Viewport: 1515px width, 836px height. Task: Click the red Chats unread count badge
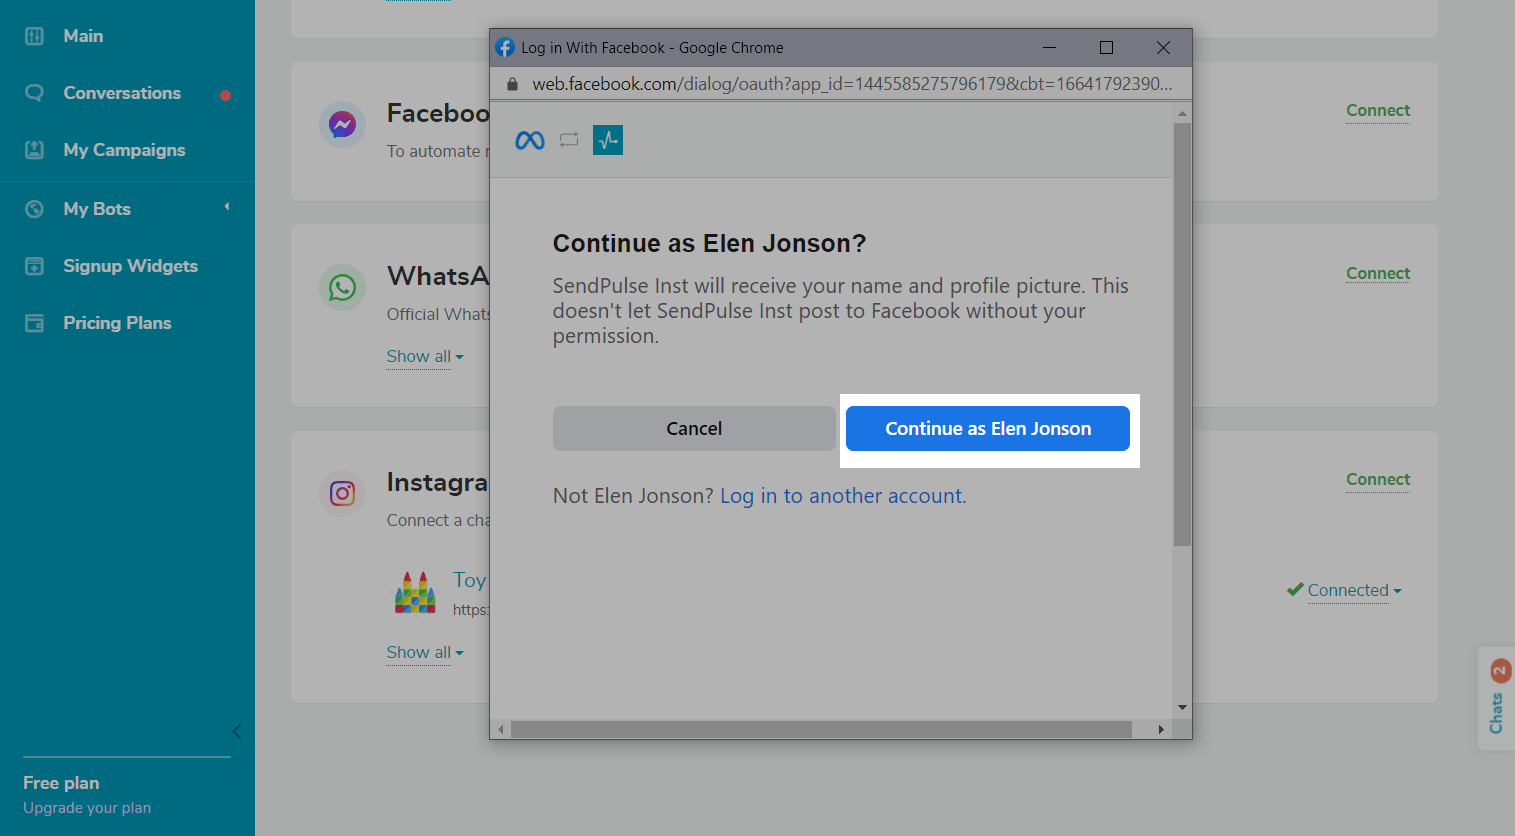[x=1499, y=671]
